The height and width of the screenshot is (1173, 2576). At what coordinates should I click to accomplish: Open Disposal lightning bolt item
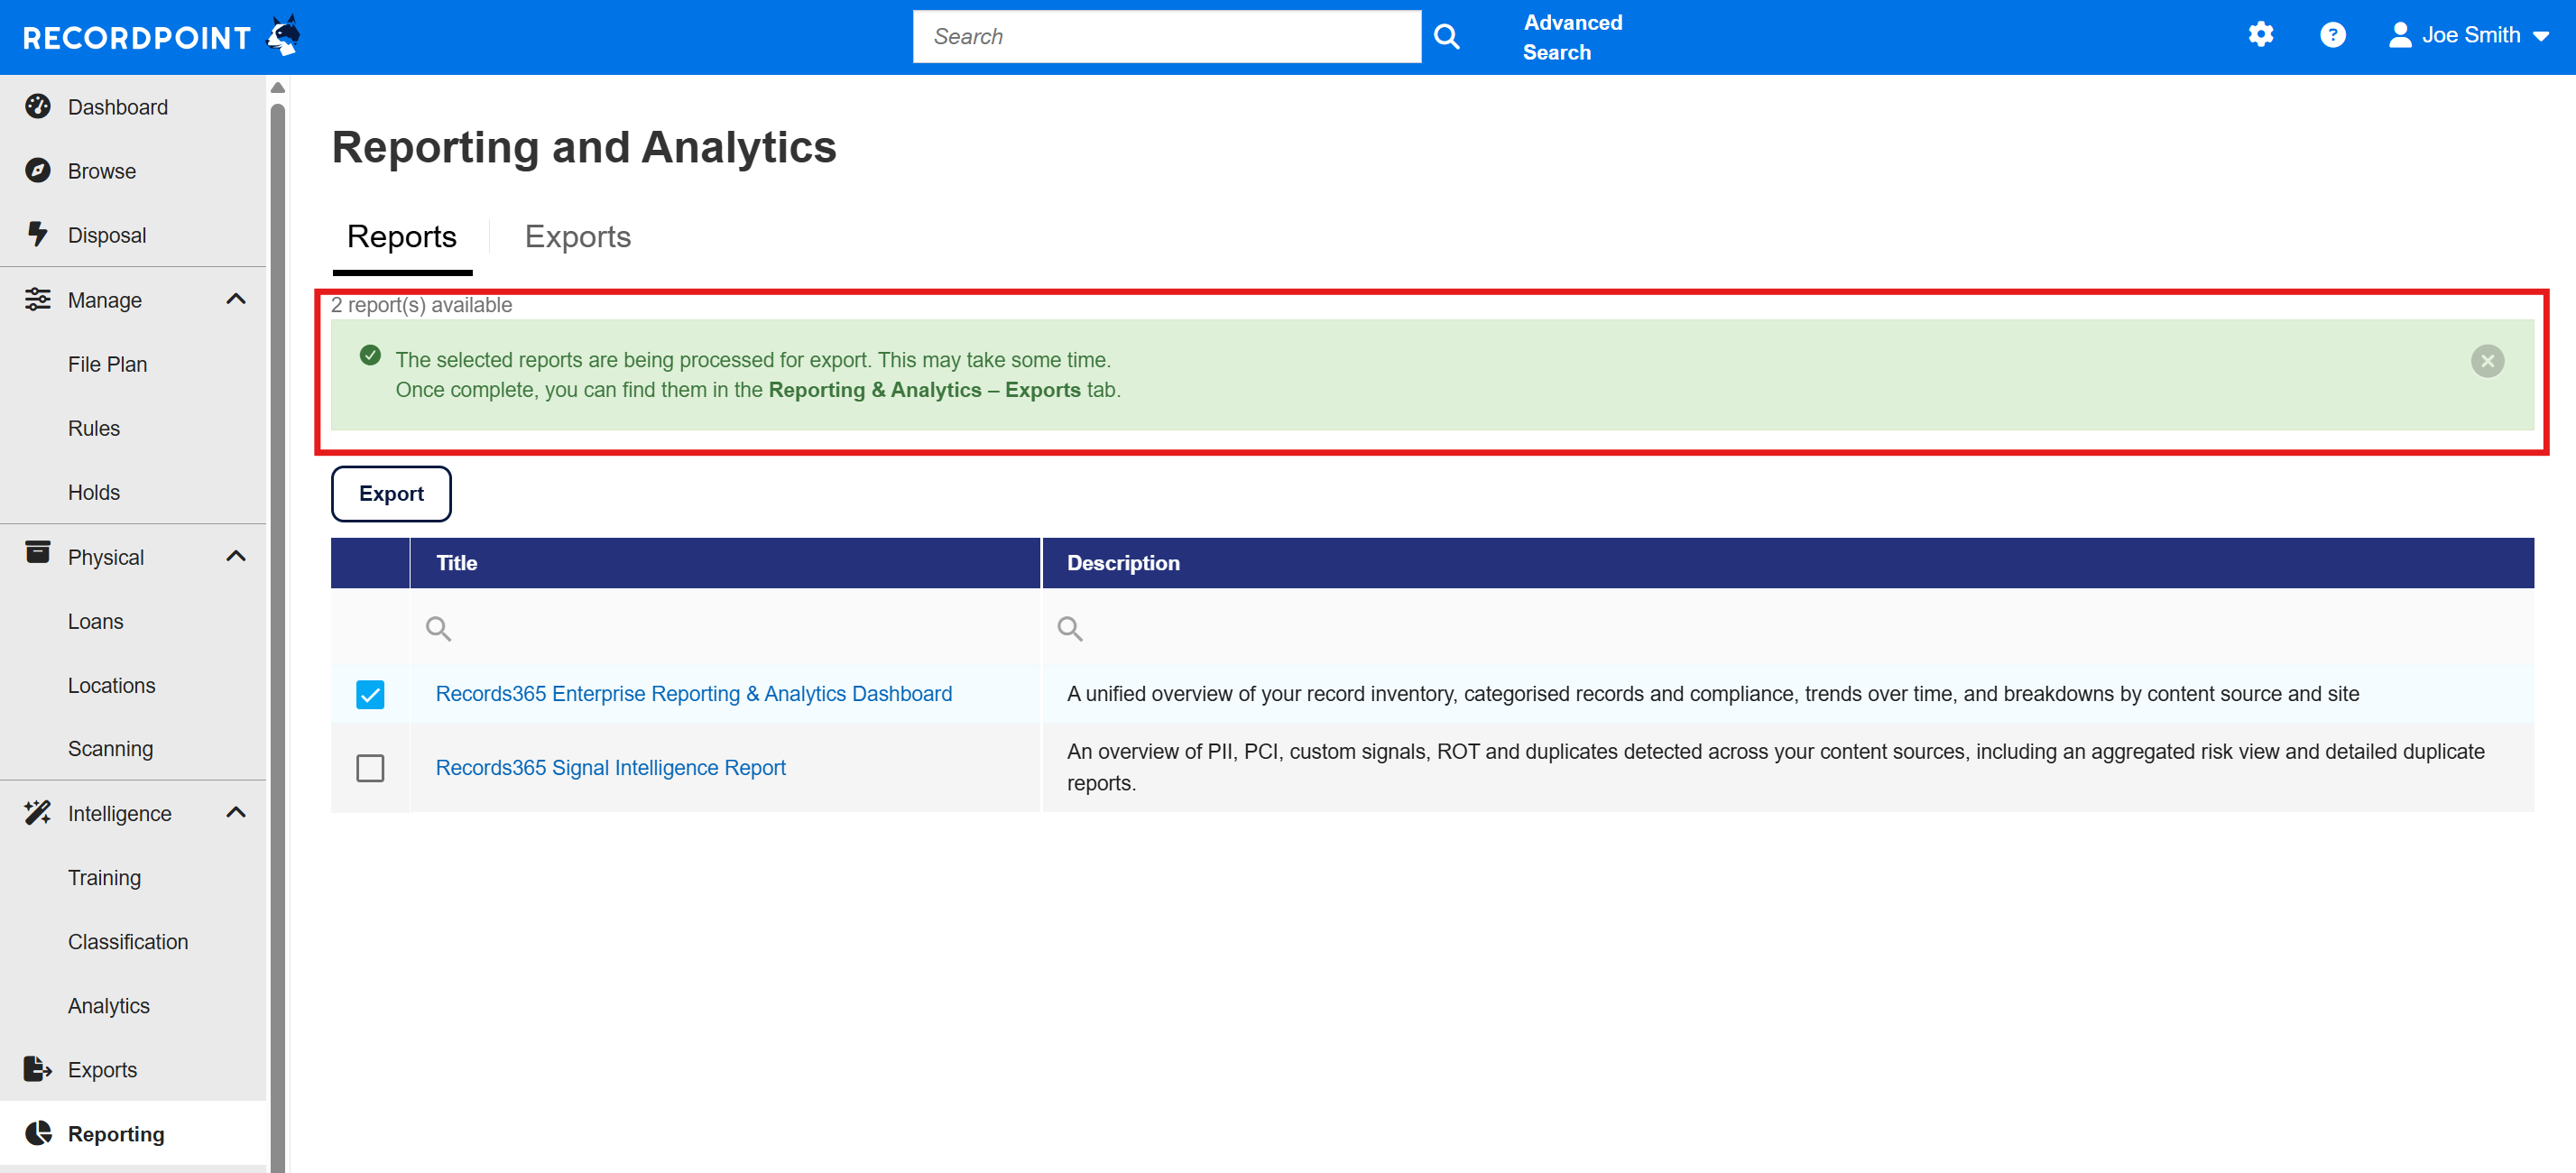pyautogui.click(x=38, y=235)
